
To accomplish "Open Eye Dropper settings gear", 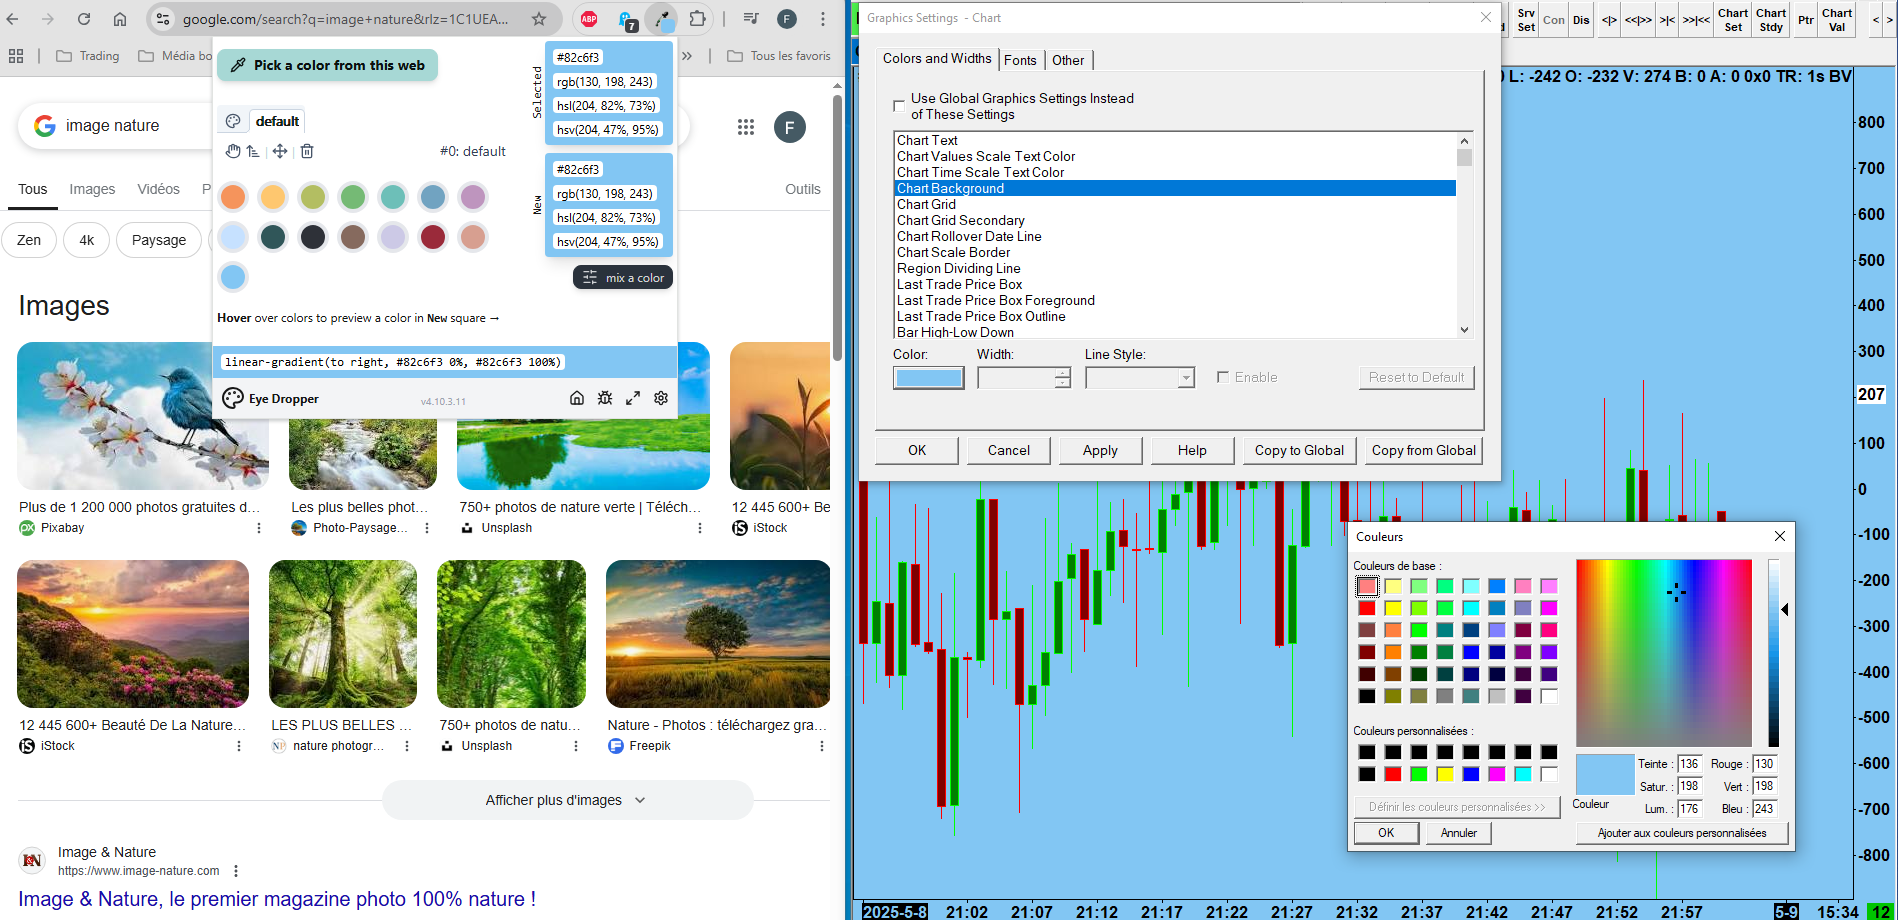I will coord(661,398).
